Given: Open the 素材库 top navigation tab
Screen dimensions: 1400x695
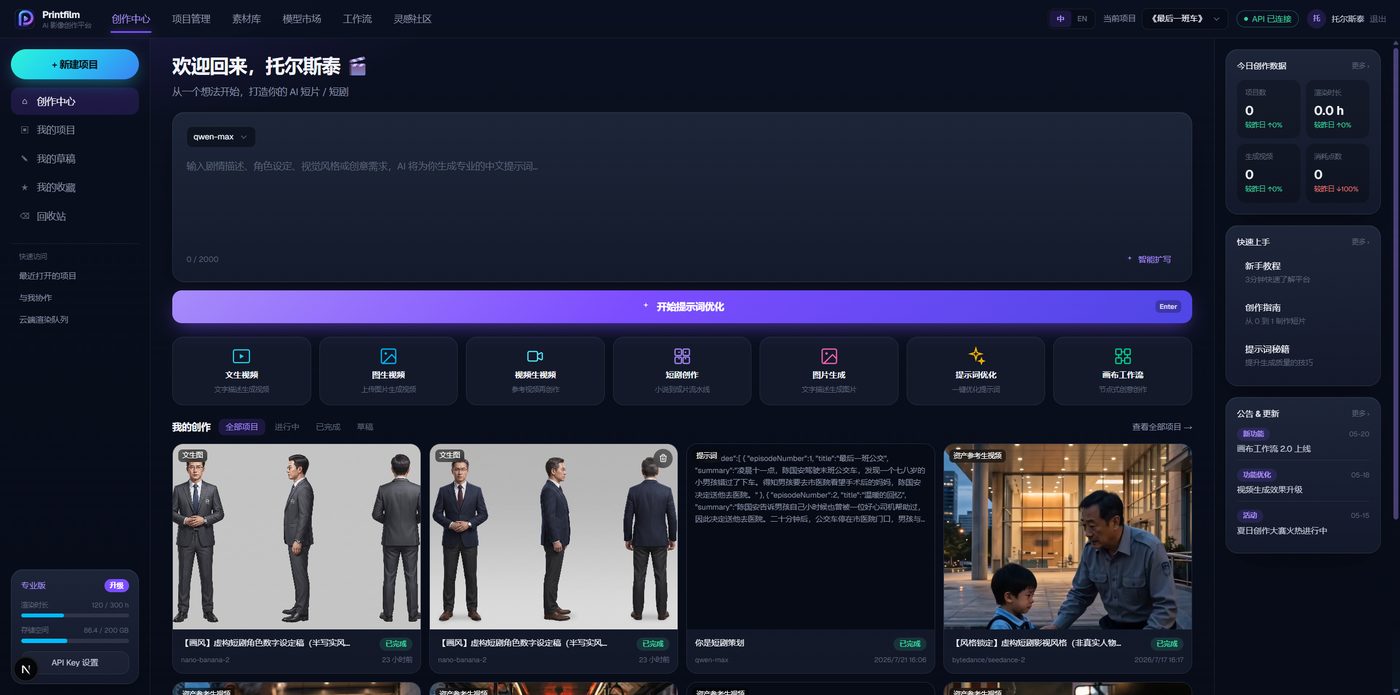Looking at the screenshot, I should [247, 18].
